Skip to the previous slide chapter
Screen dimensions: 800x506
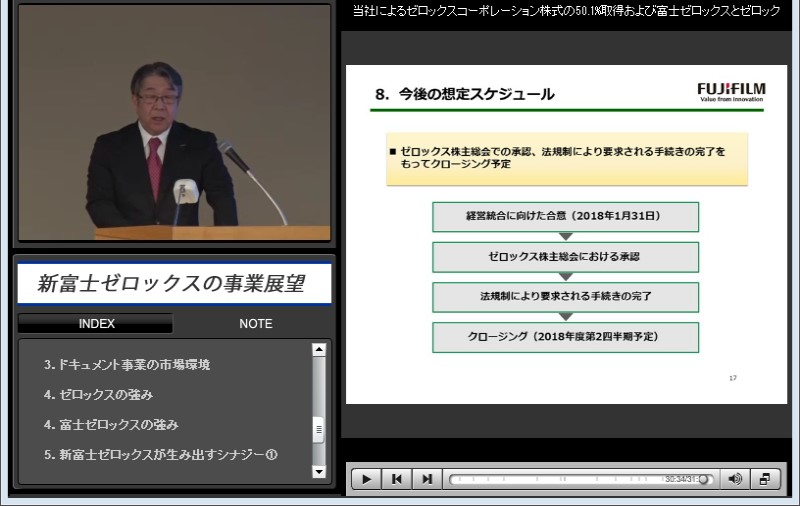[396, 479]
